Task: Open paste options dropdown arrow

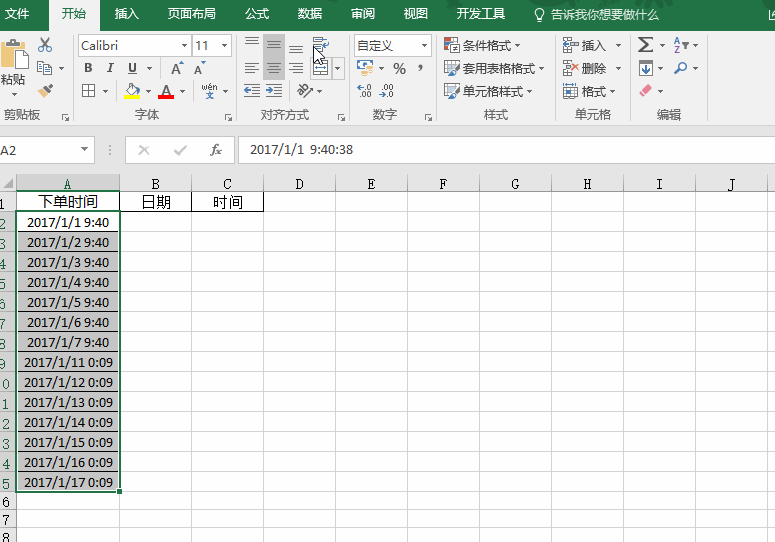Action: [x=14, y=94]
